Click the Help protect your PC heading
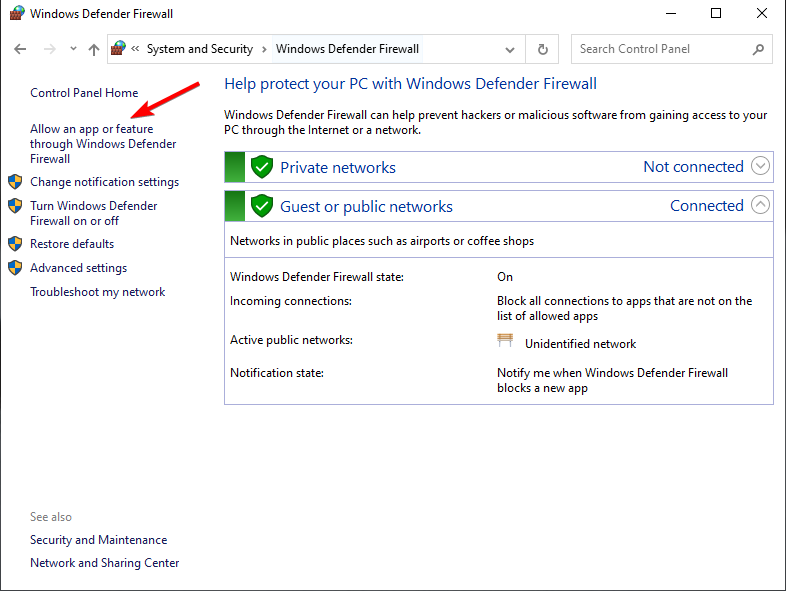 tap(411, 84)
